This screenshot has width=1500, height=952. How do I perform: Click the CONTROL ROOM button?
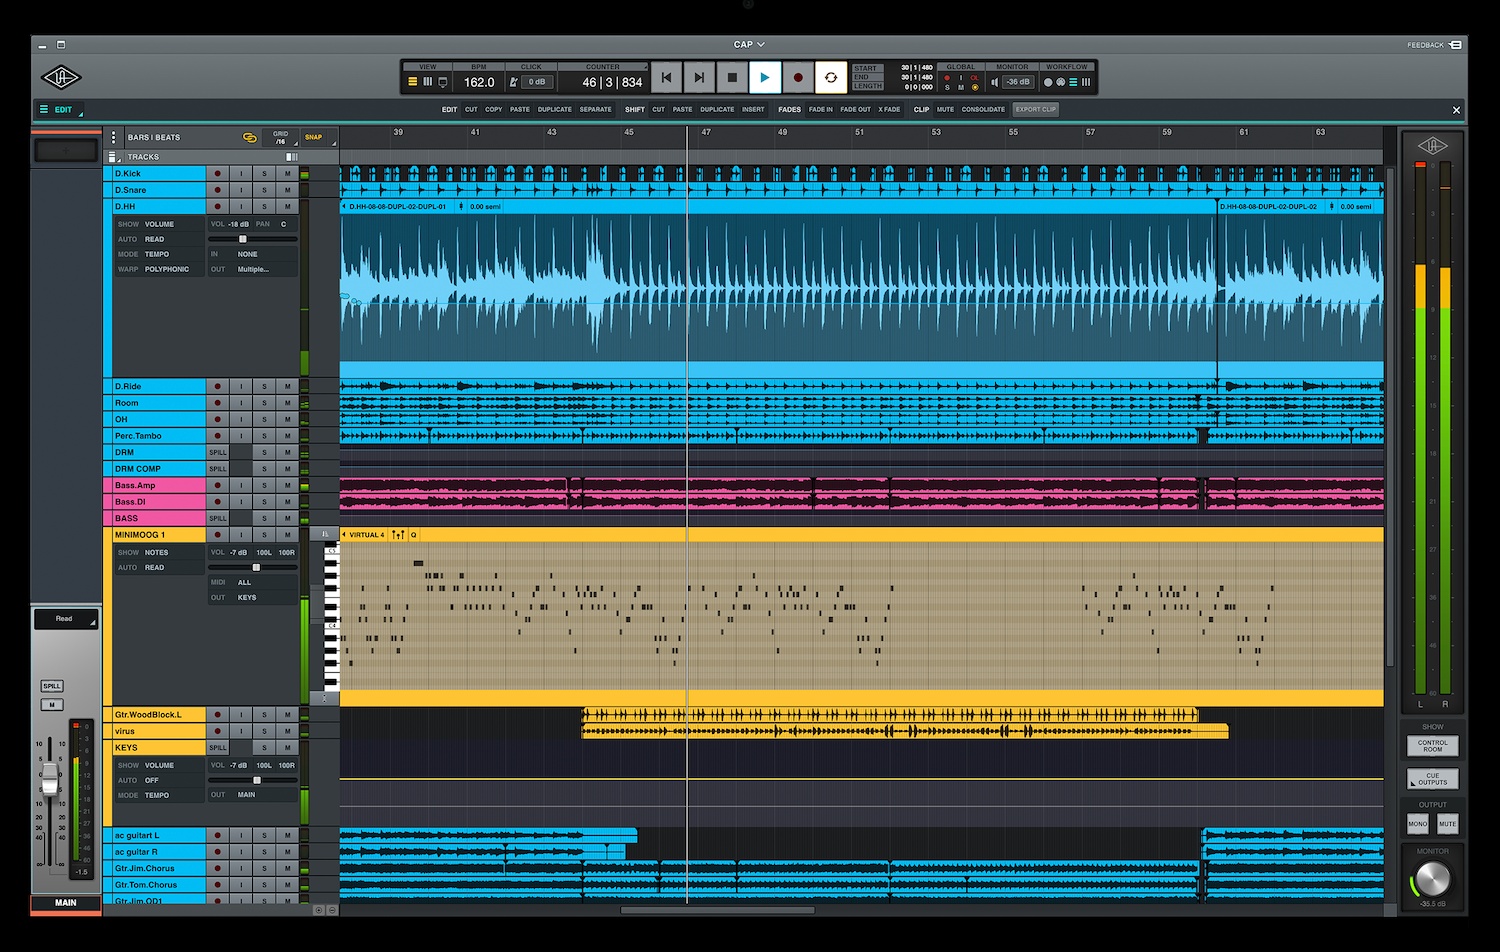click(x=1432, y=746)
